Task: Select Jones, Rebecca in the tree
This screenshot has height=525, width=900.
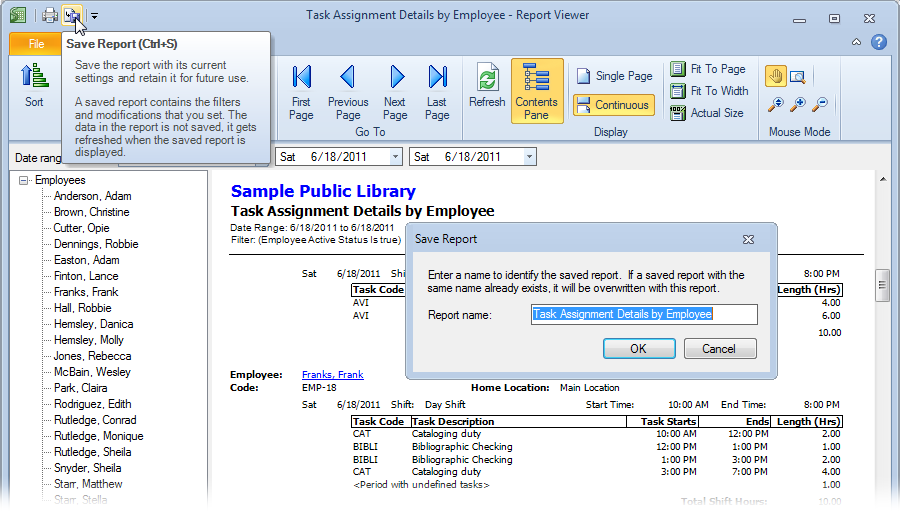Action: (x=92, y=356)
